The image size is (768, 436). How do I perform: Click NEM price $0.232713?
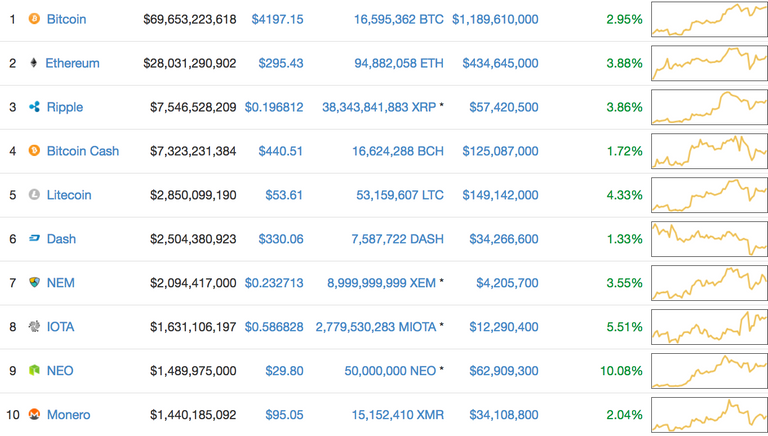click(274, 283)
